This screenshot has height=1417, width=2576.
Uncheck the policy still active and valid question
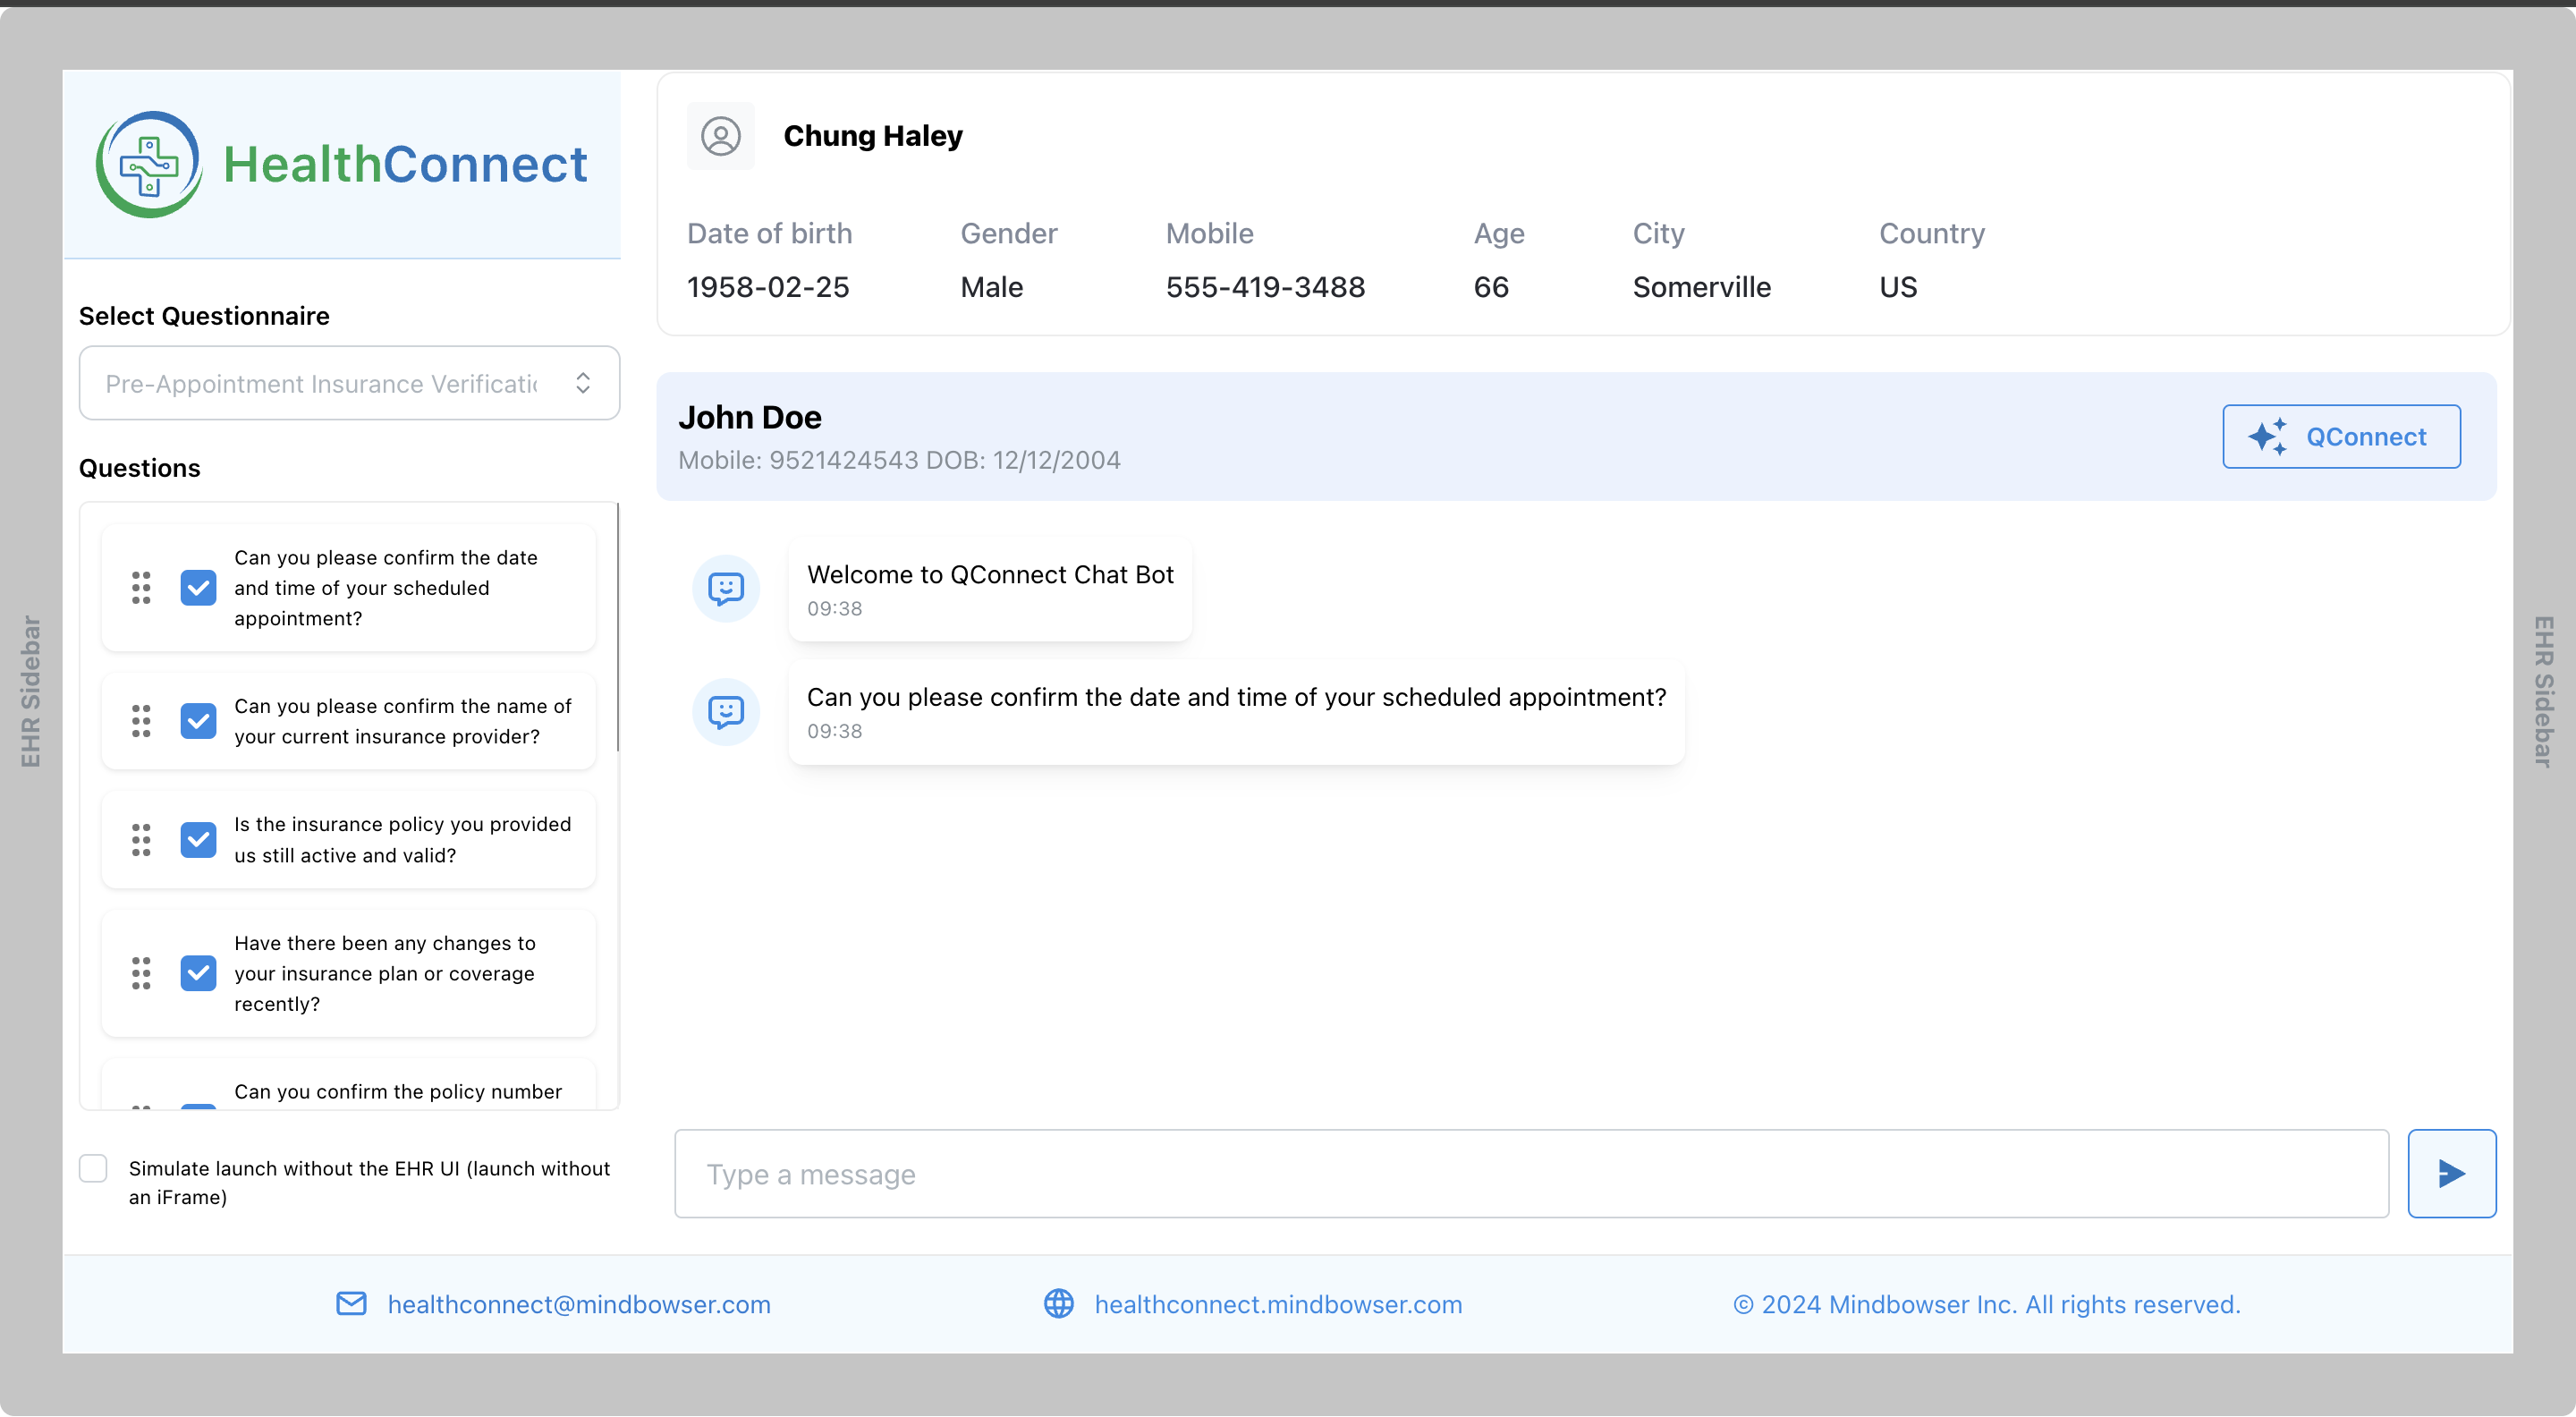tap(198, 840)
